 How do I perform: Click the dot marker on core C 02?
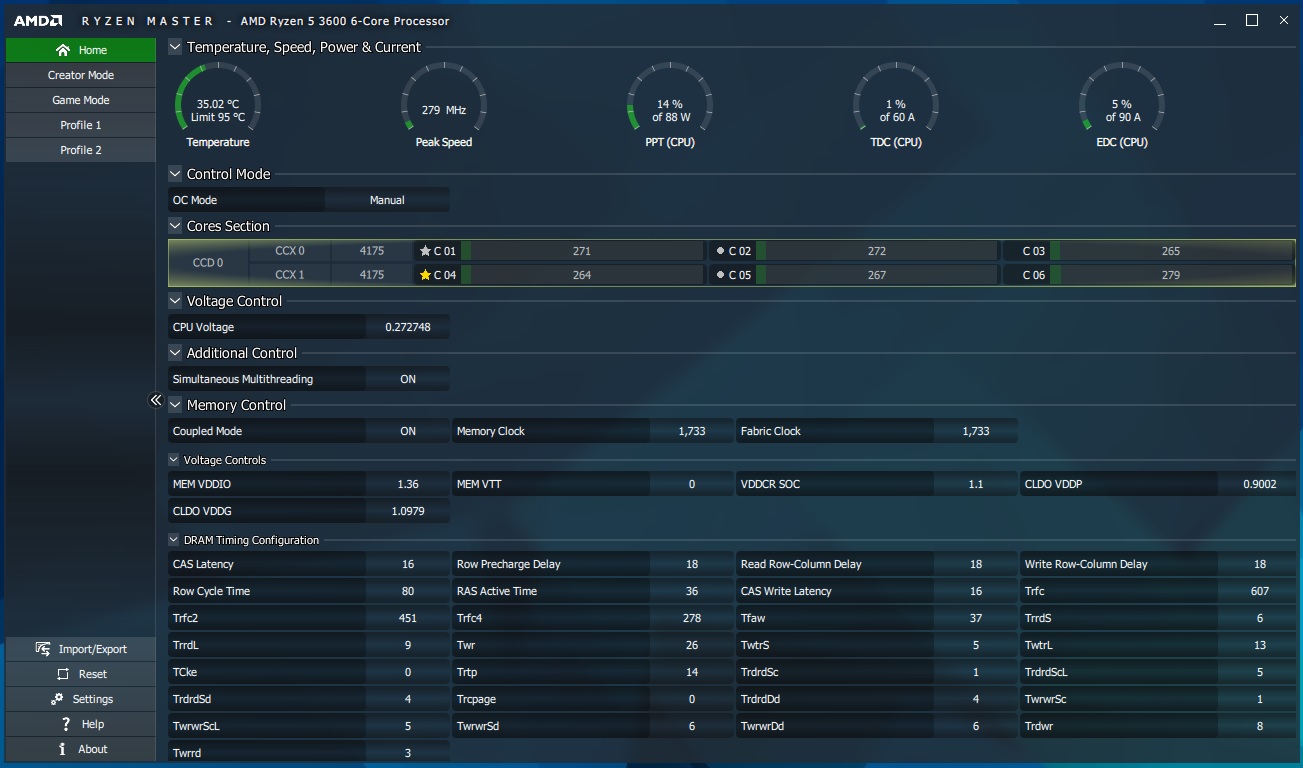coord(720,251)
